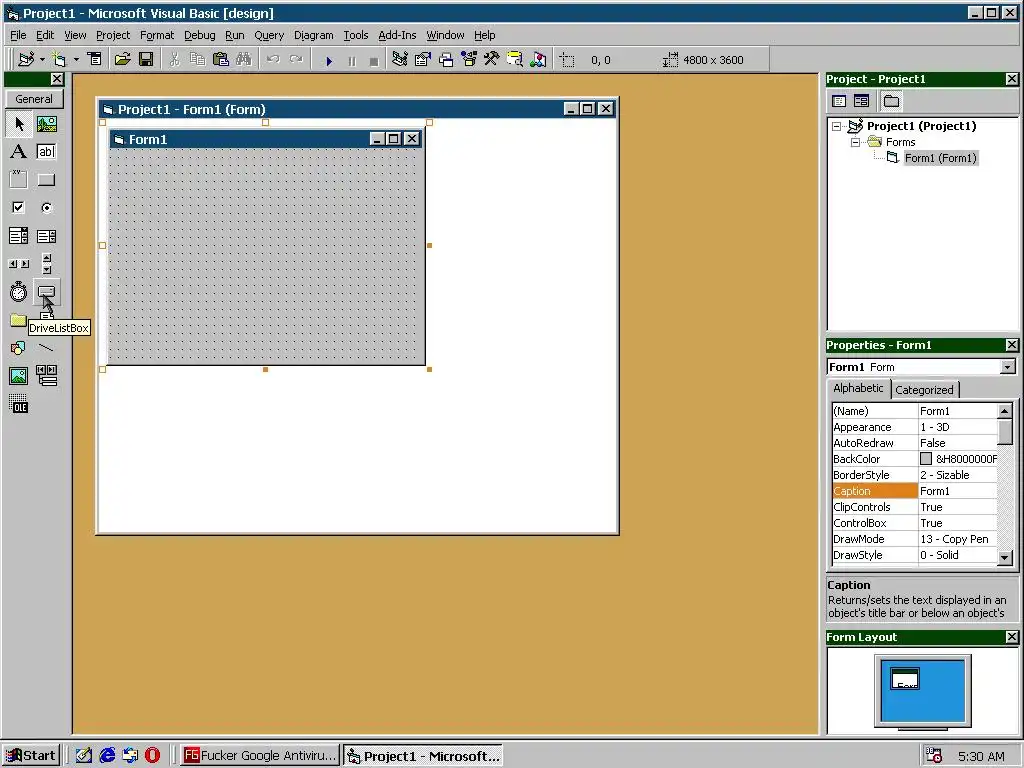The width and height of the screenshot is (1024, 768).
Task: Select the DirListBox folder tool
Action: coord(19,320)
